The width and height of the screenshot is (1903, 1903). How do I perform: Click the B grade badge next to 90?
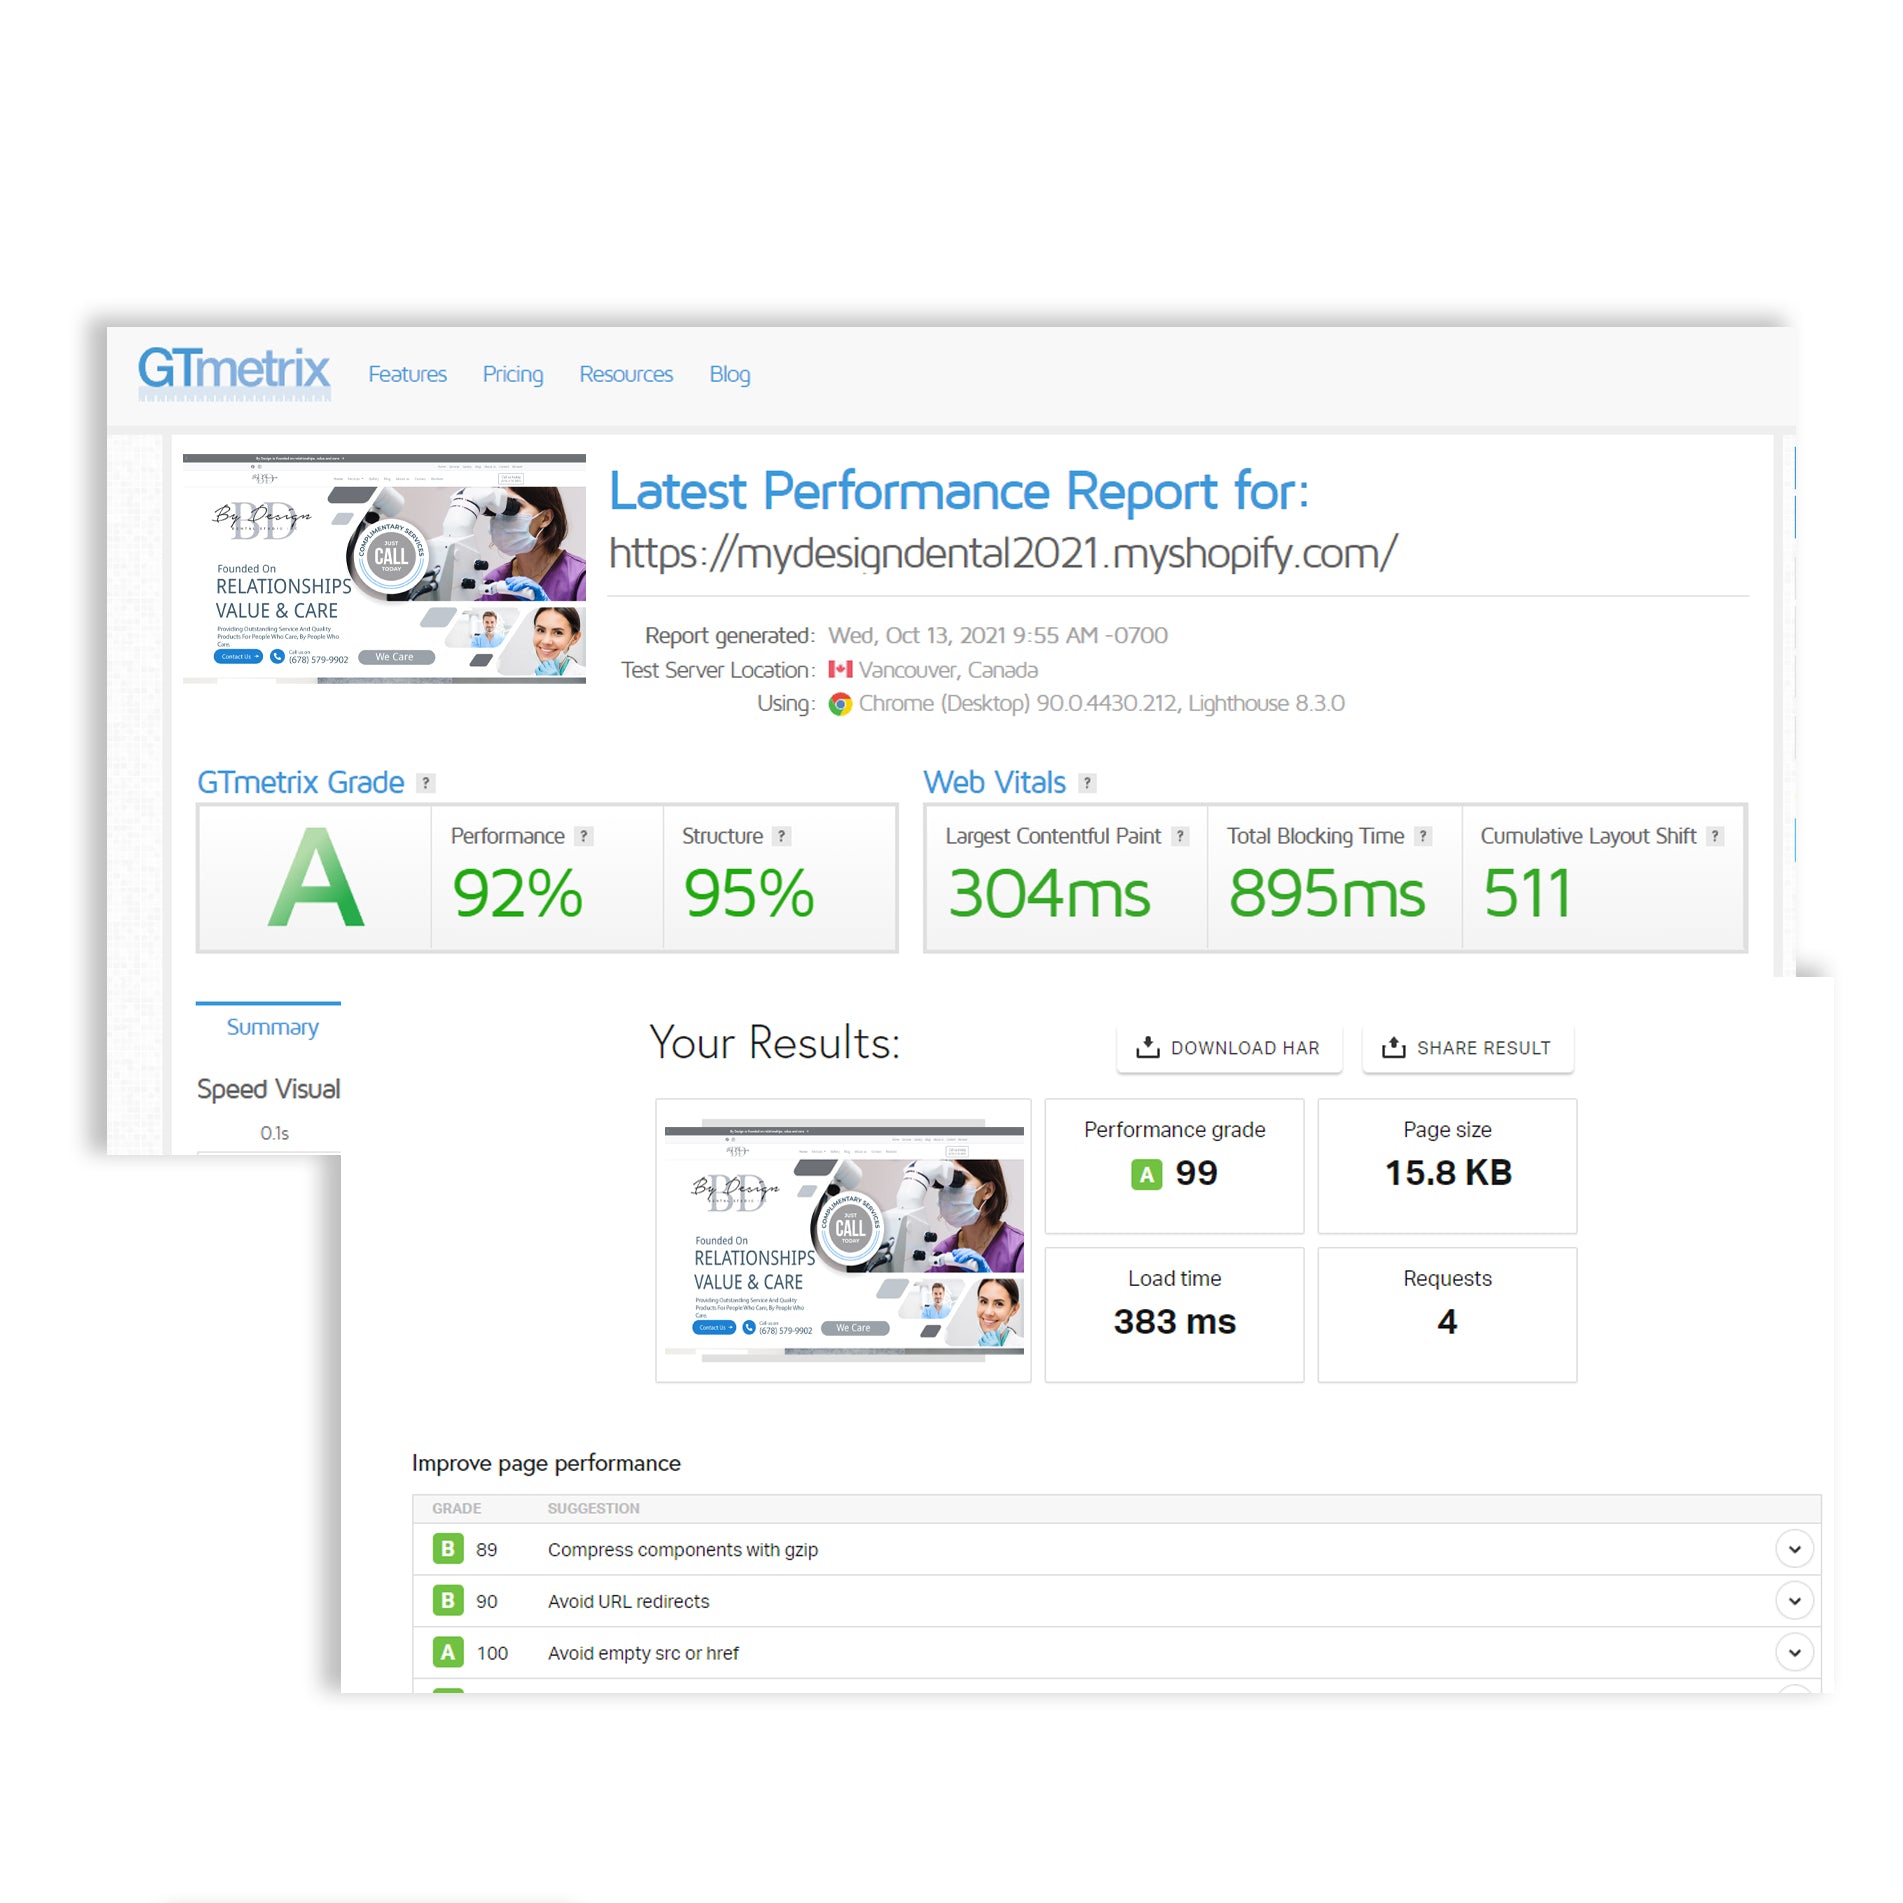448,1601
